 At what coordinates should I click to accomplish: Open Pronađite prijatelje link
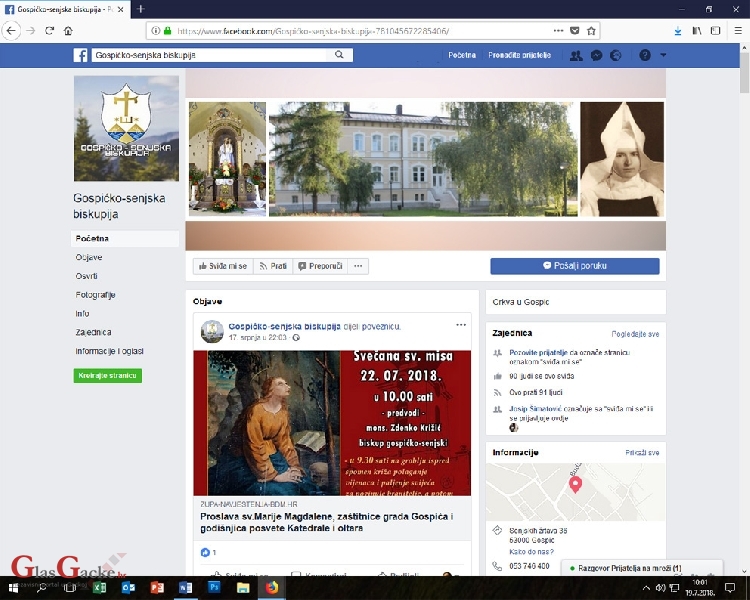click(x=519, y=55)
